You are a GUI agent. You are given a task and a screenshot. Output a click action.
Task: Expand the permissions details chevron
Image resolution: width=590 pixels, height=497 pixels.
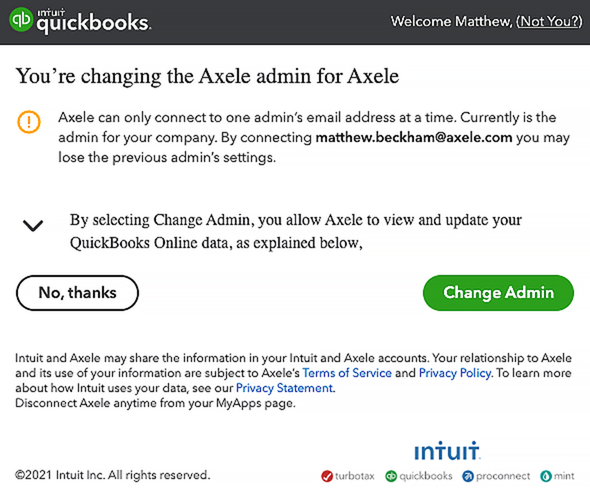pyautogui.click(x=33, y=225)
